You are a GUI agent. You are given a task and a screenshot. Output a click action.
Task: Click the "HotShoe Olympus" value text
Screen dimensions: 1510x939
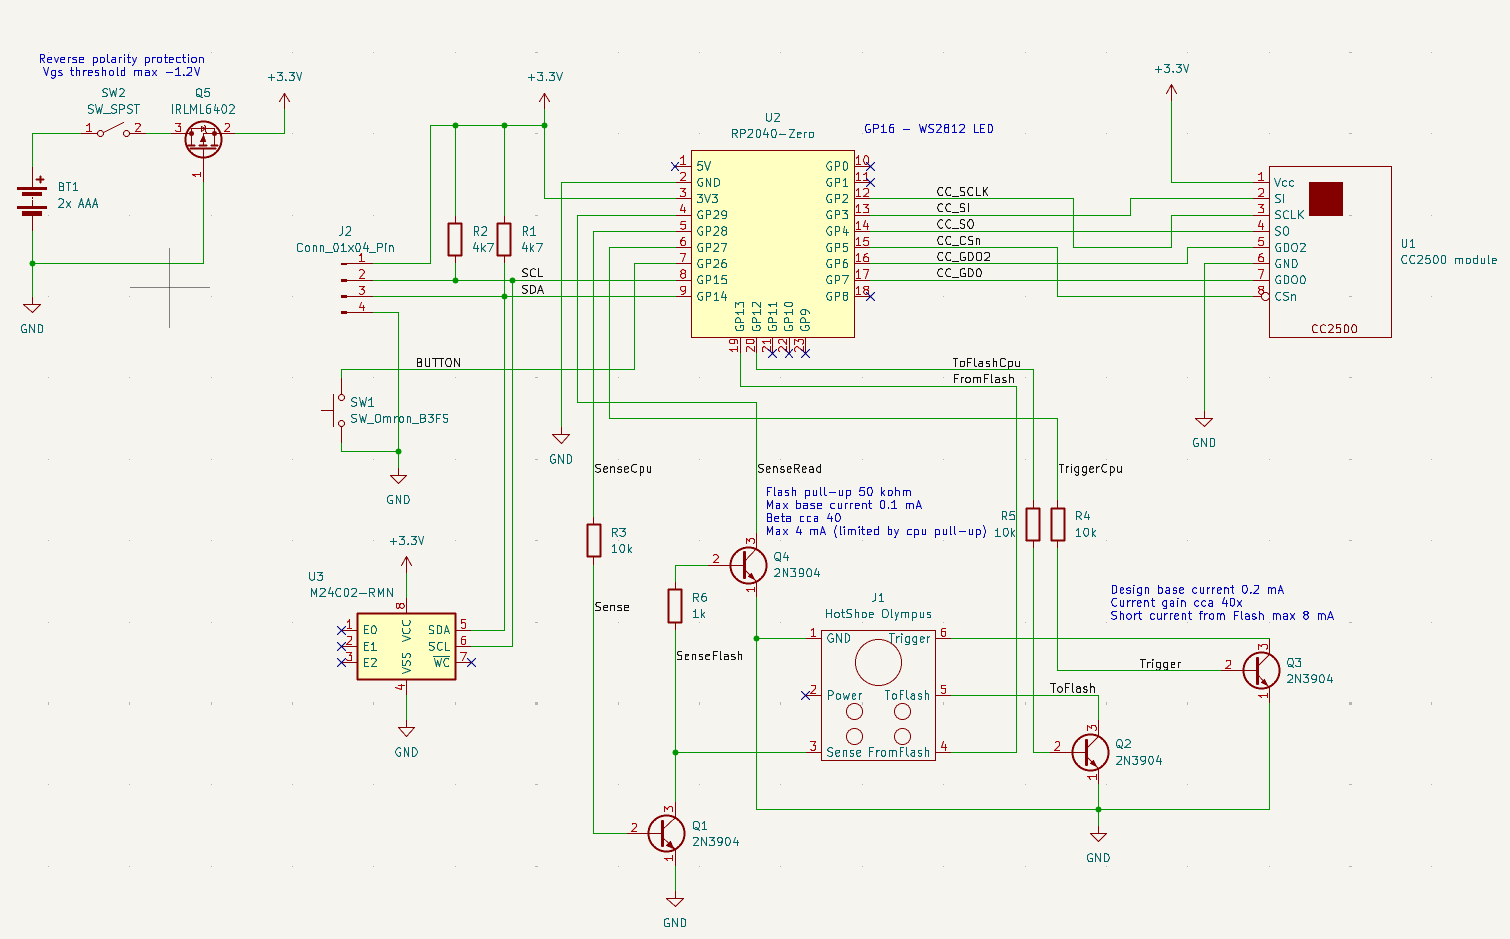878,614
